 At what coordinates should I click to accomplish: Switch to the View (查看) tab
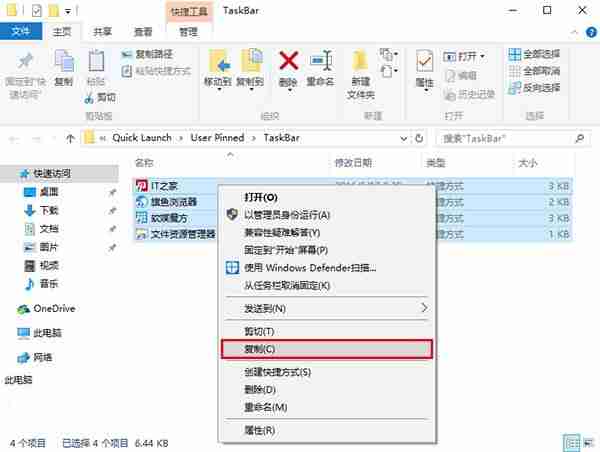[143, 31]
